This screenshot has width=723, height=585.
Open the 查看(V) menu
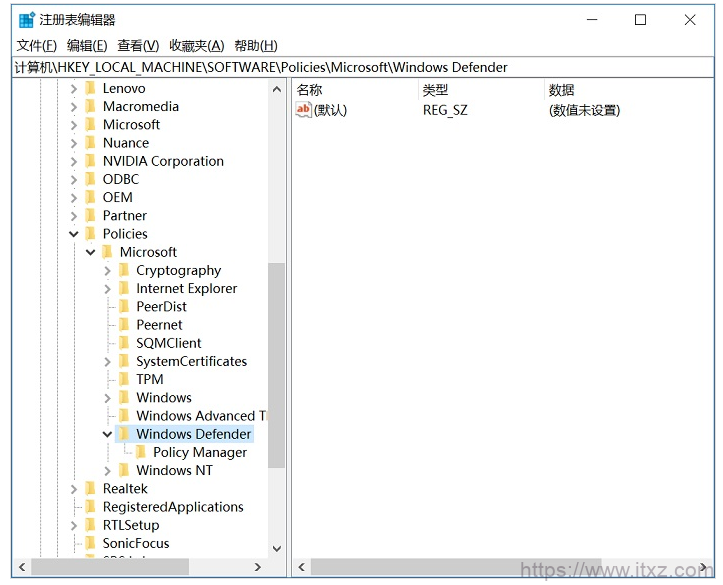[138, 46]
